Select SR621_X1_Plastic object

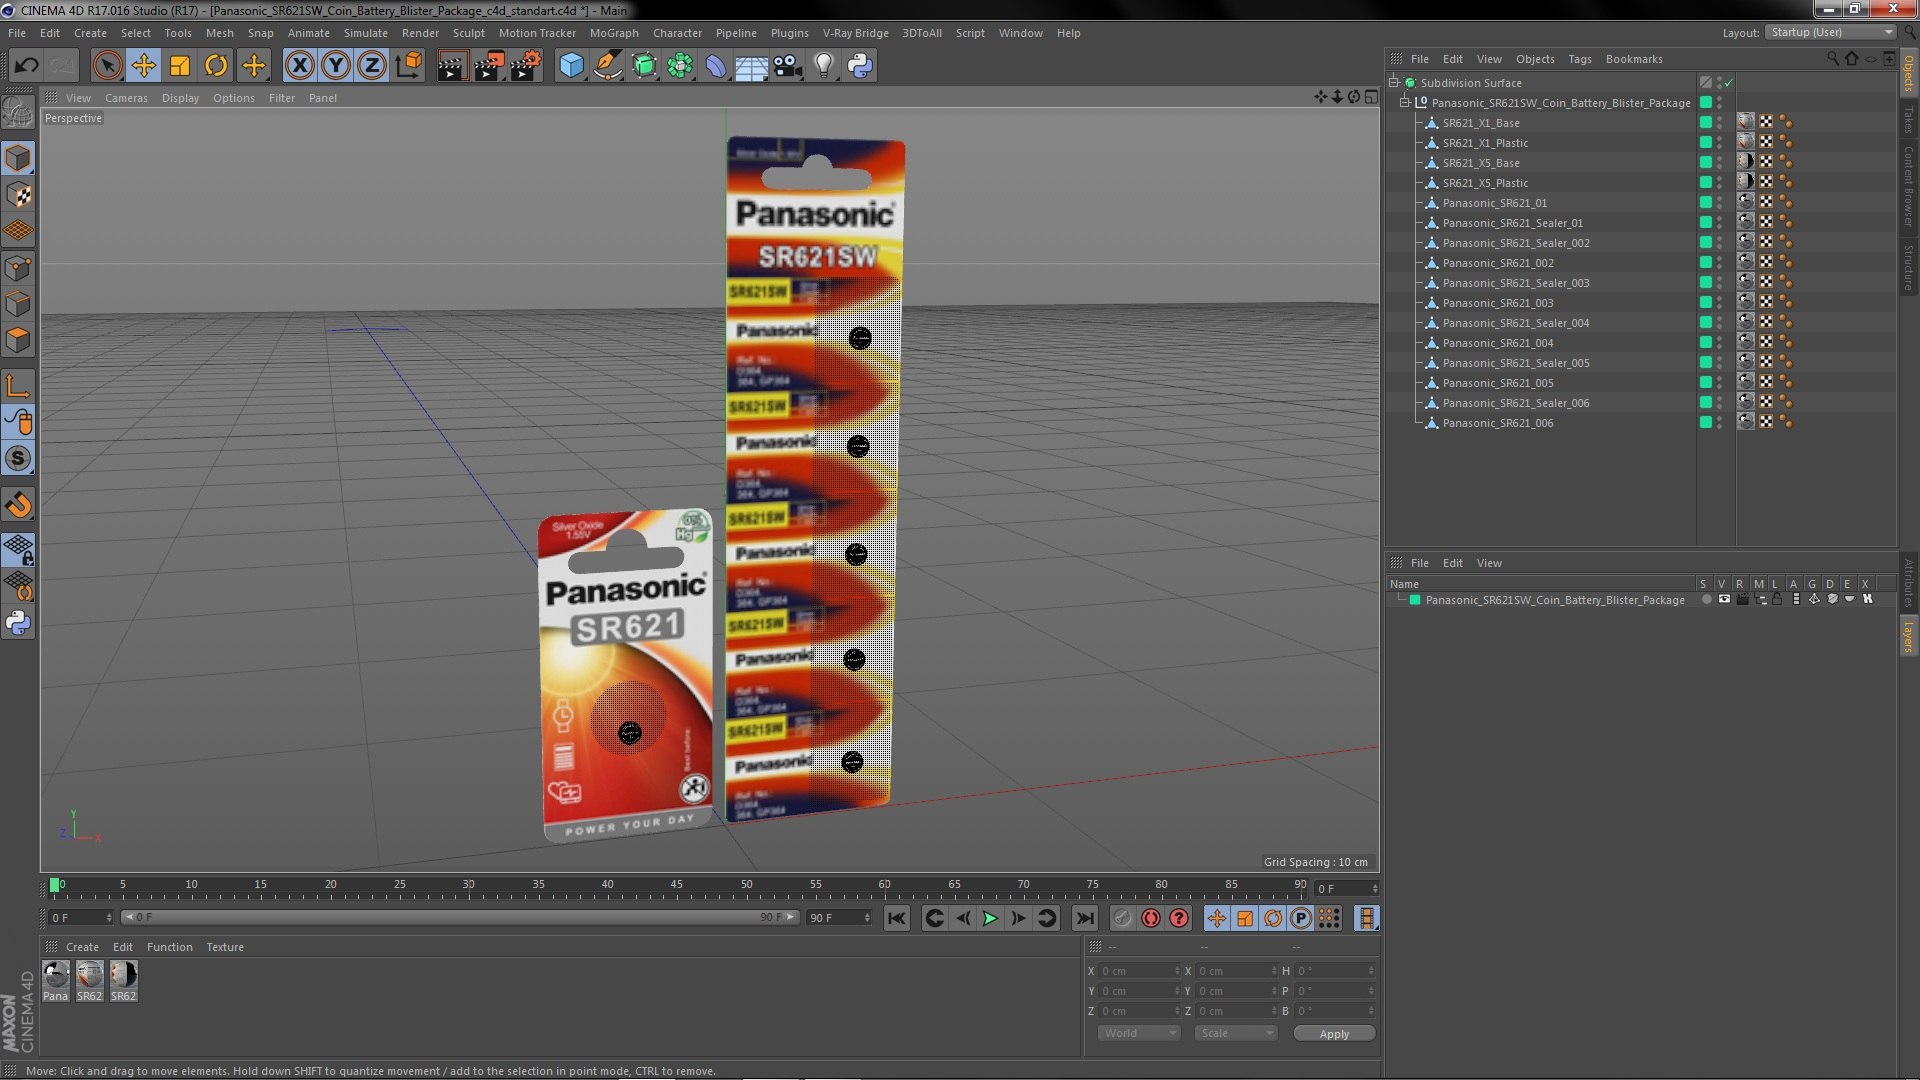1485,143
